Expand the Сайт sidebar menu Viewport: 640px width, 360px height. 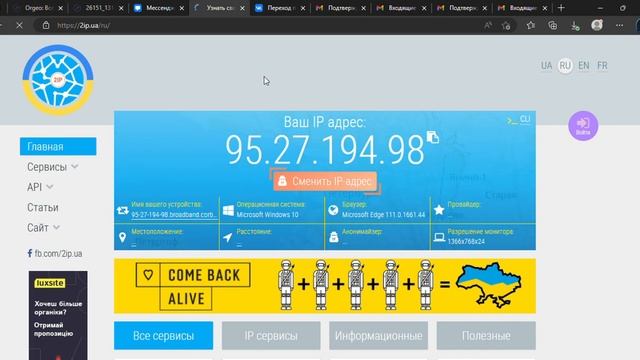(x=43, y=228)
